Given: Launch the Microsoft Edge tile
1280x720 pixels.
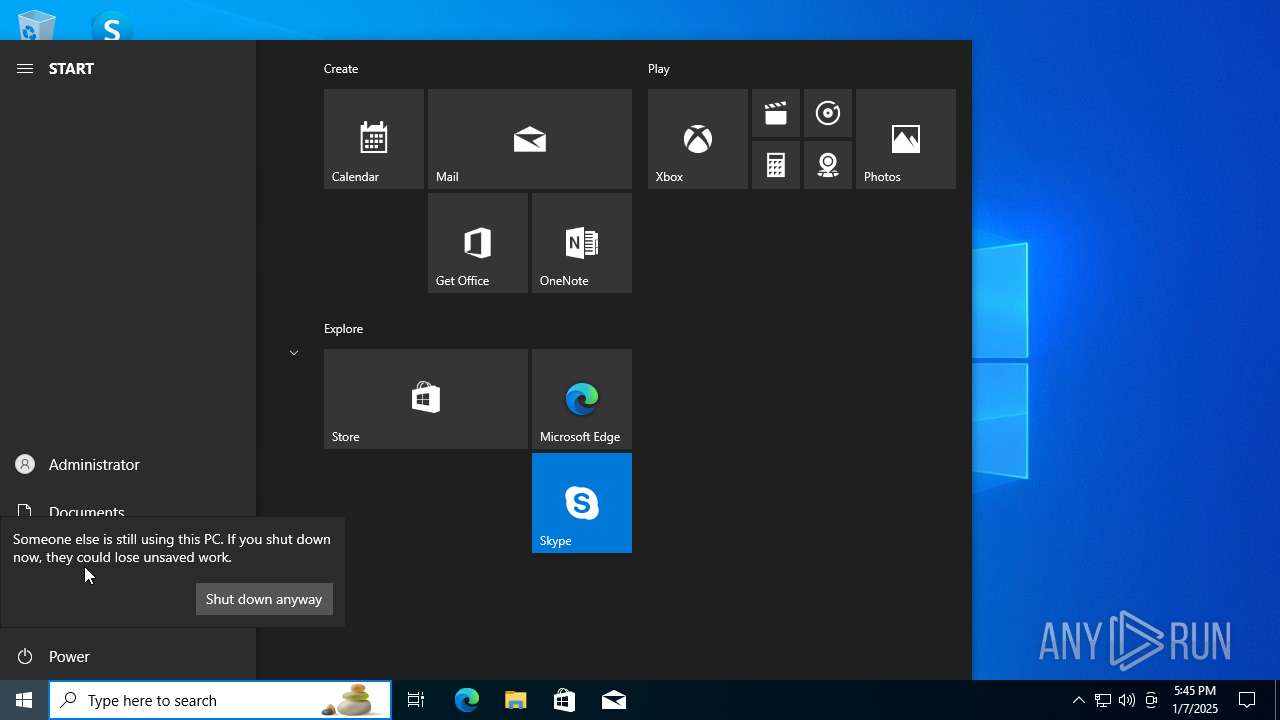Looking at the screenshot, I should coord(582,399).
